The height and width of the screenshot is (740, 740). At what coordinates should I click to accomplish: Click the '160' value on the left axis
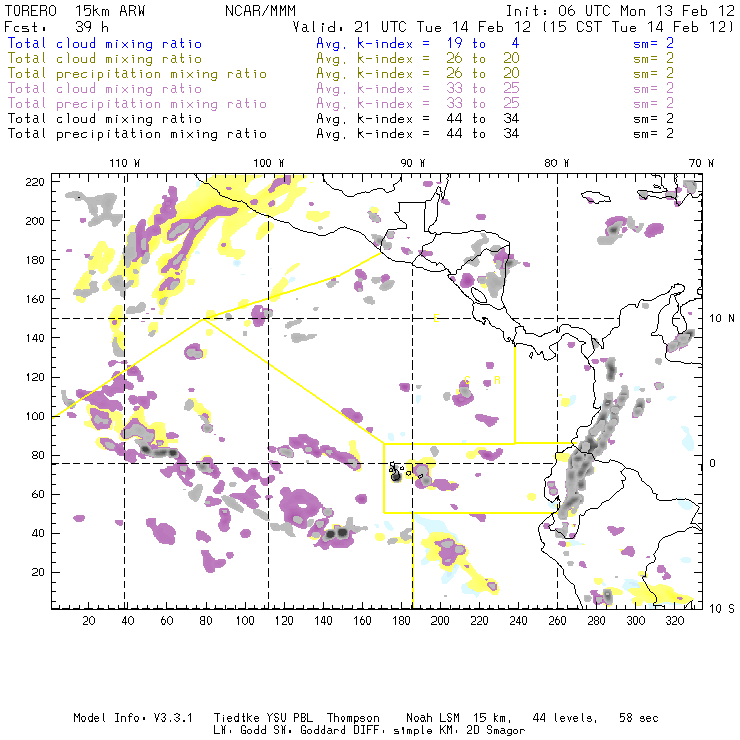35,299
